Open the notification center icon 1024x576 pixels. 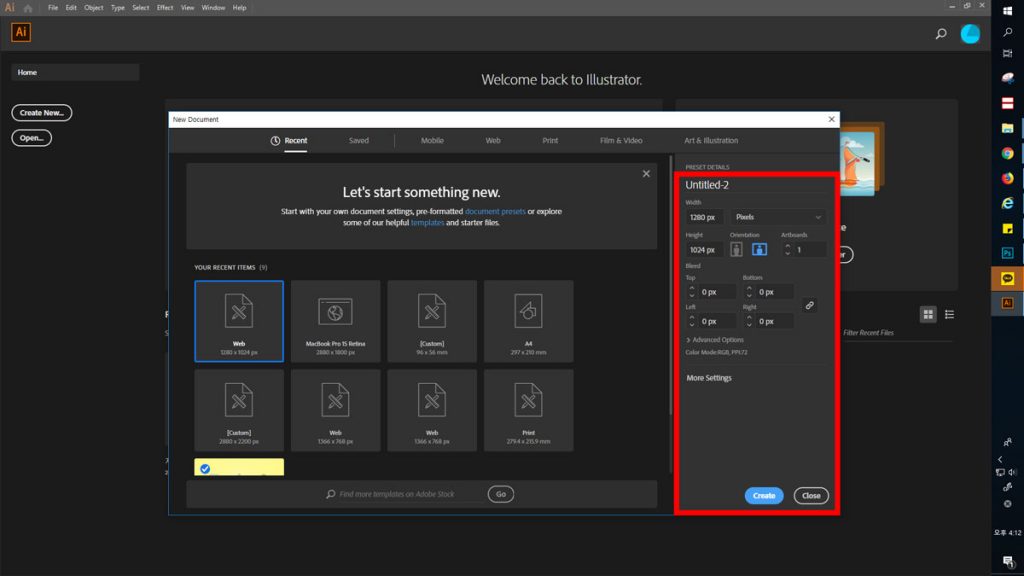(1008, 562)
